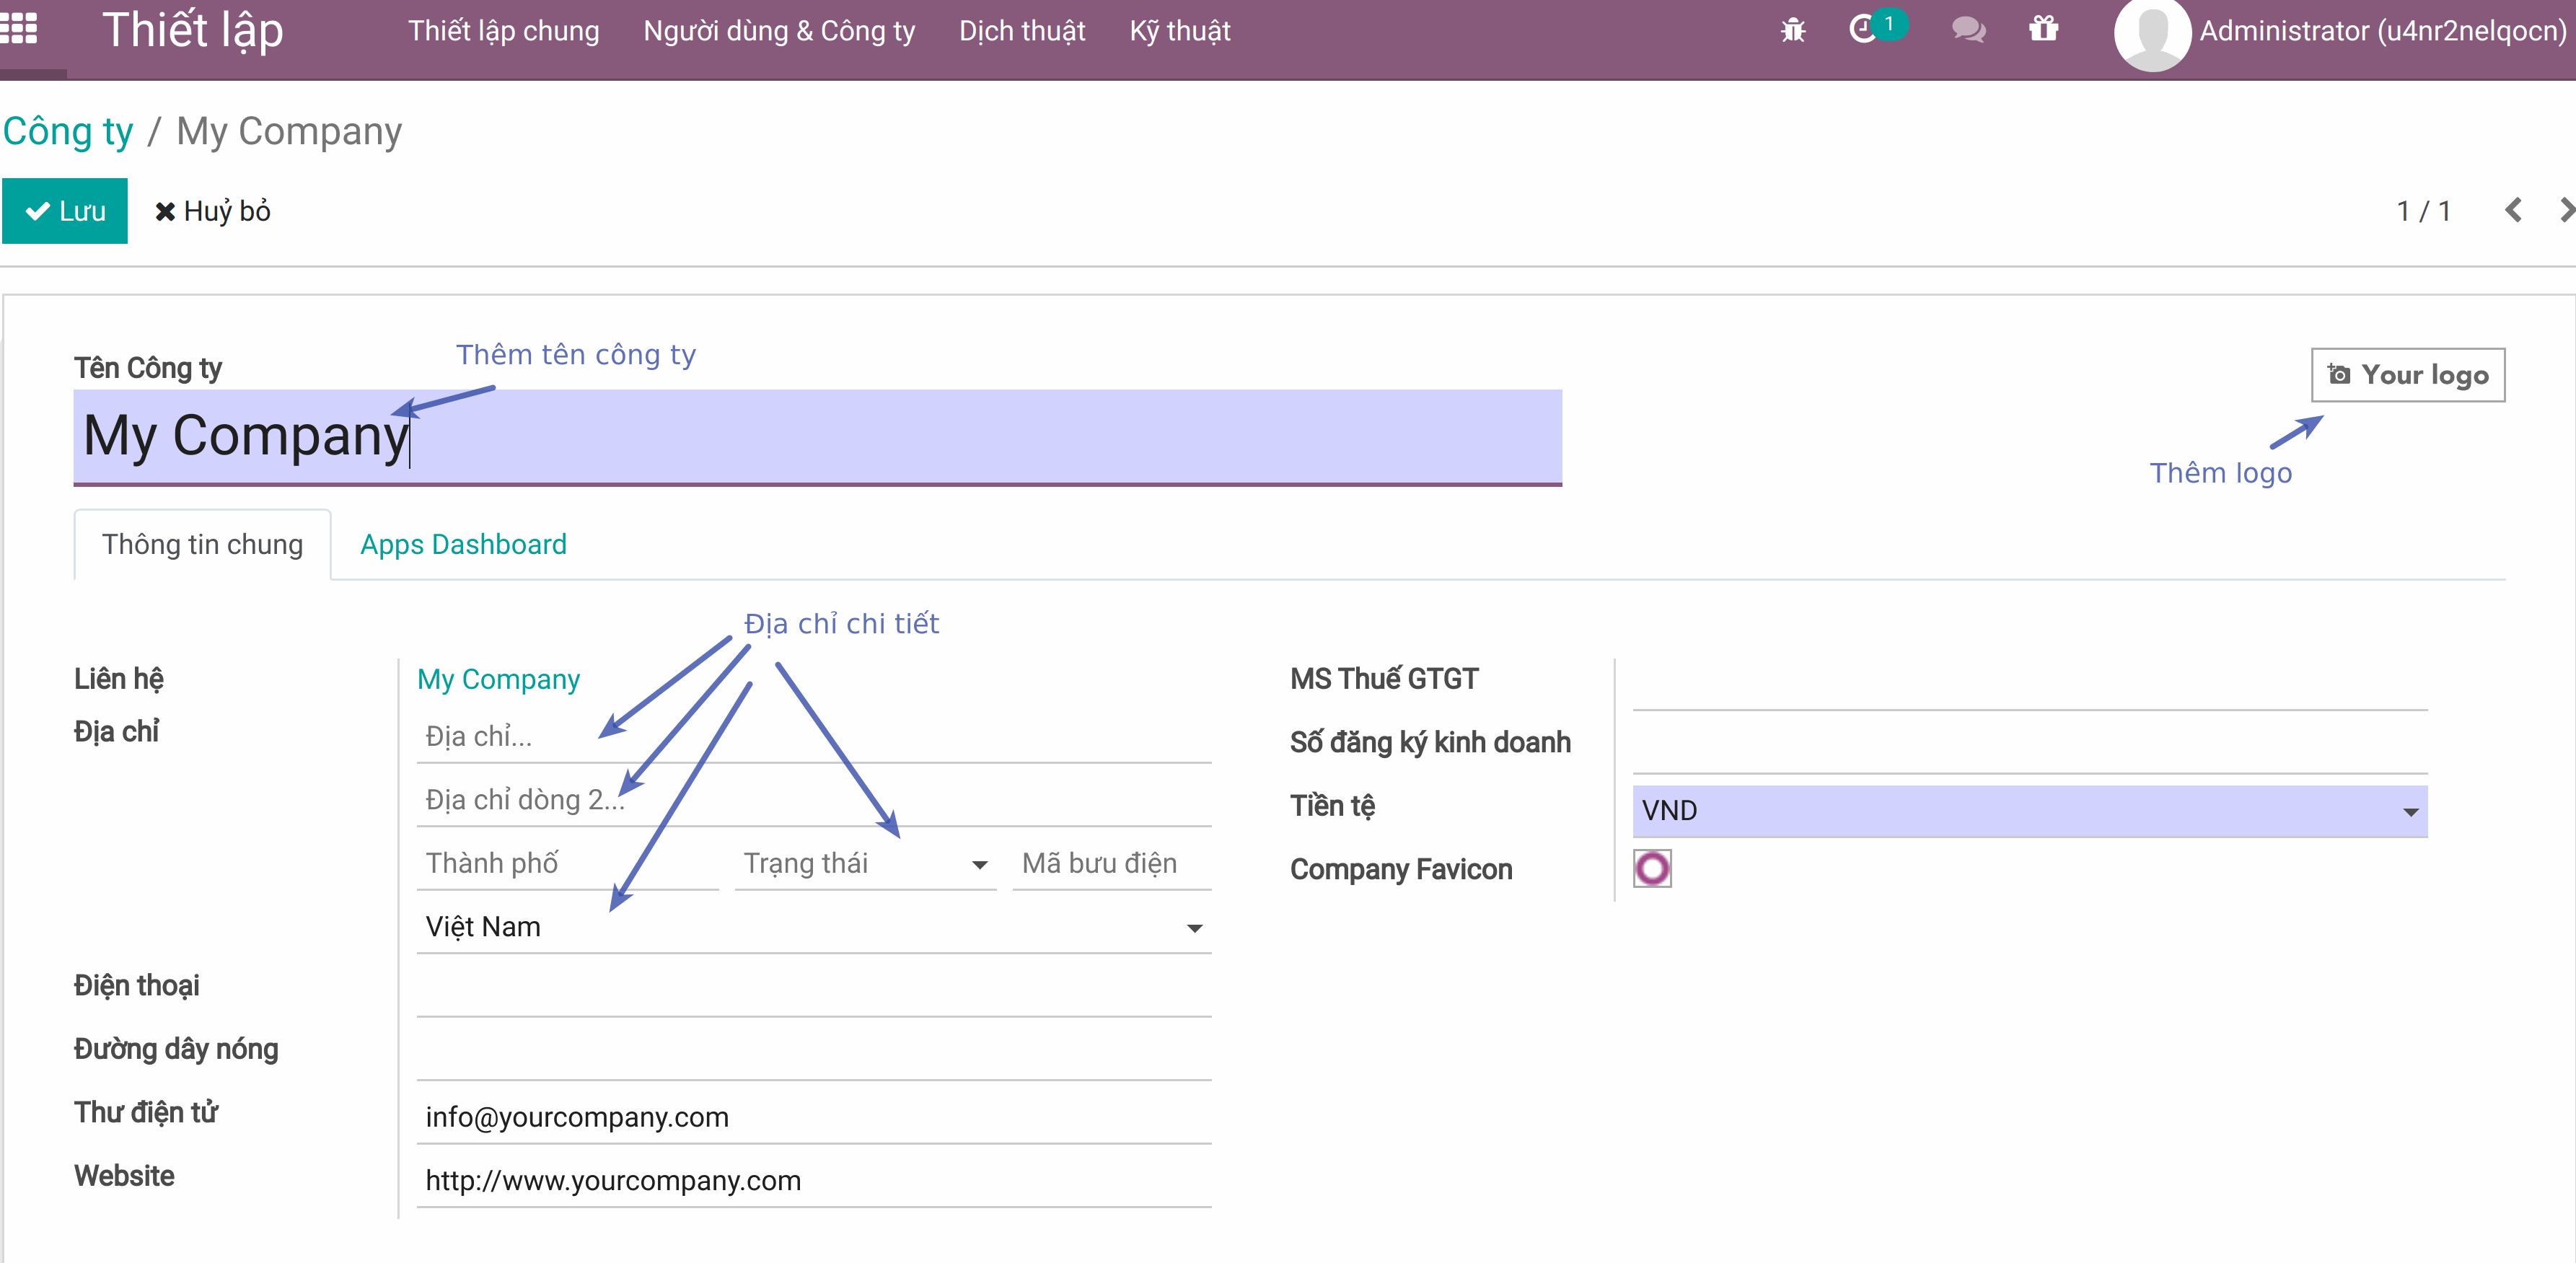Viewport: 2576px width, 1263px height.
Task: Click Huỷ bỏ to discard changes
Action: pyautogui.click(x=213, y=211)
